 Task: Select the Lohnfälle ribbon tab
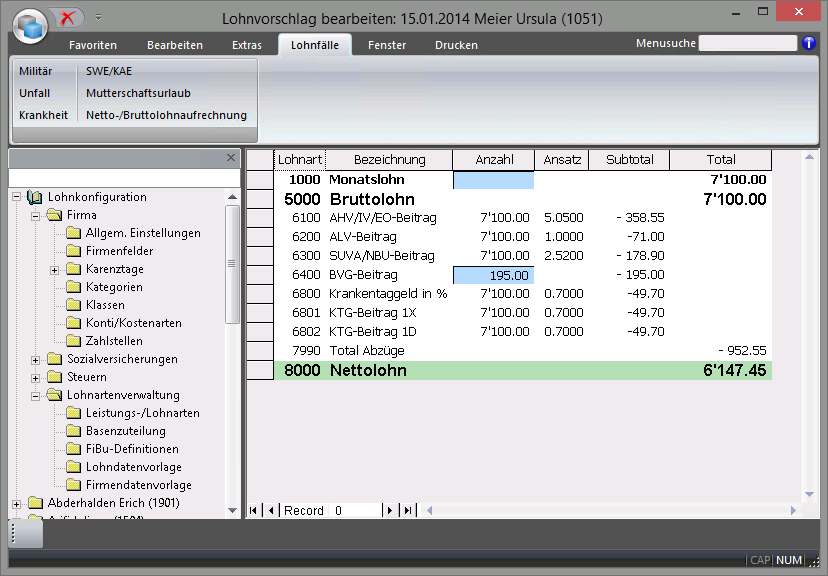coord(315,45)
